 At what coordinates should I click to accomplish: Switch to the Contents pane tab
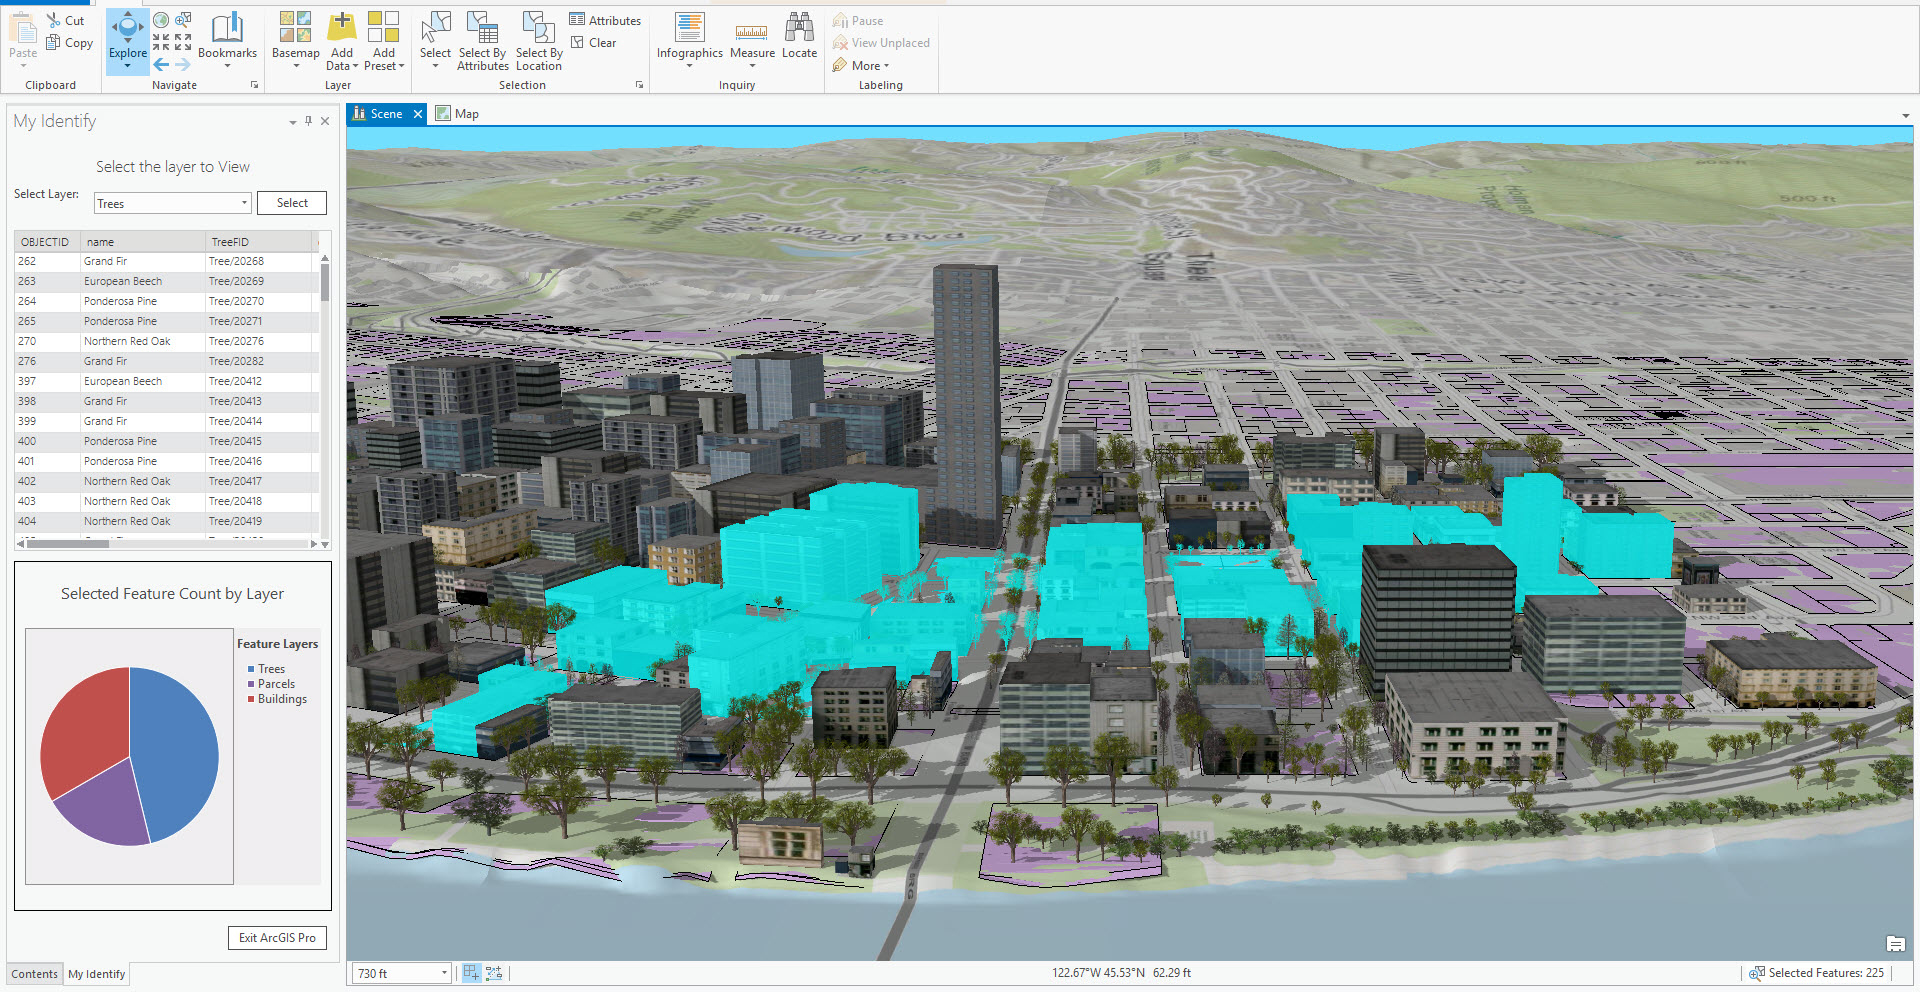[34, 974]
